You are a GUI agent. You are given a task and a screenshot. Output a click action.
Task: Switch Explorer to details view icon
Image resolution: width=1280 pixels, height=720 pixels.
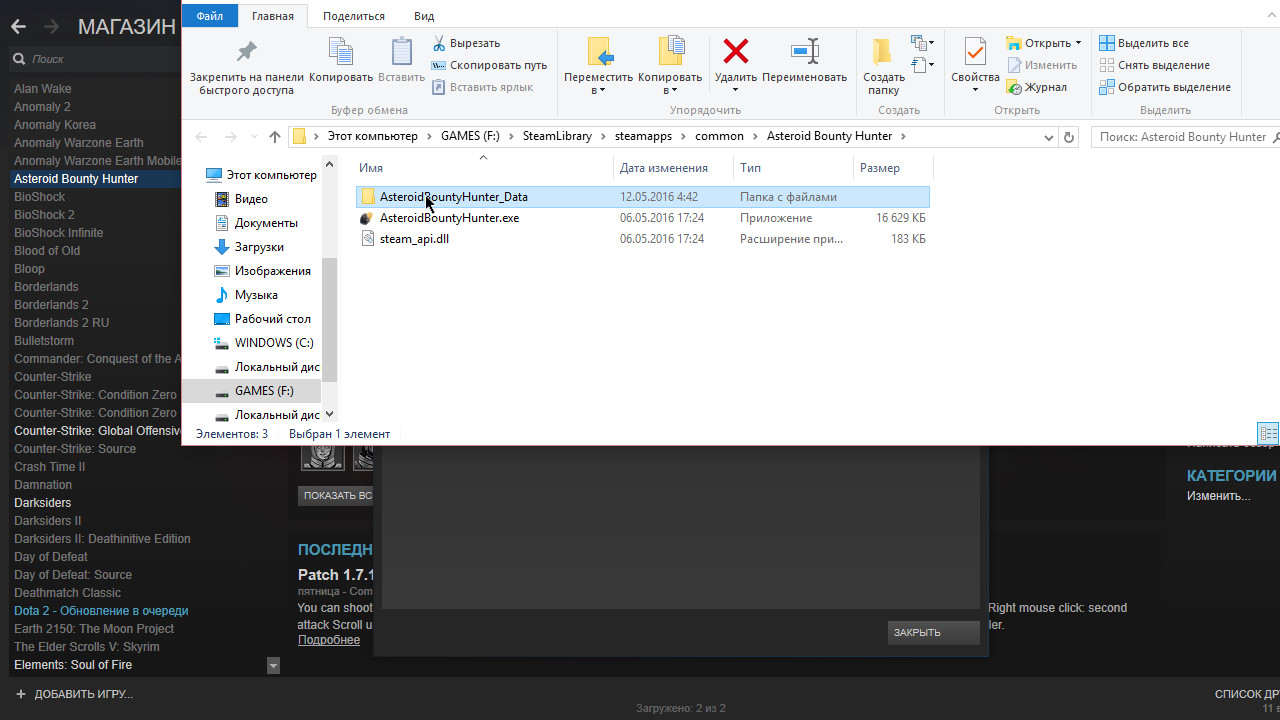click(1269, 434)
